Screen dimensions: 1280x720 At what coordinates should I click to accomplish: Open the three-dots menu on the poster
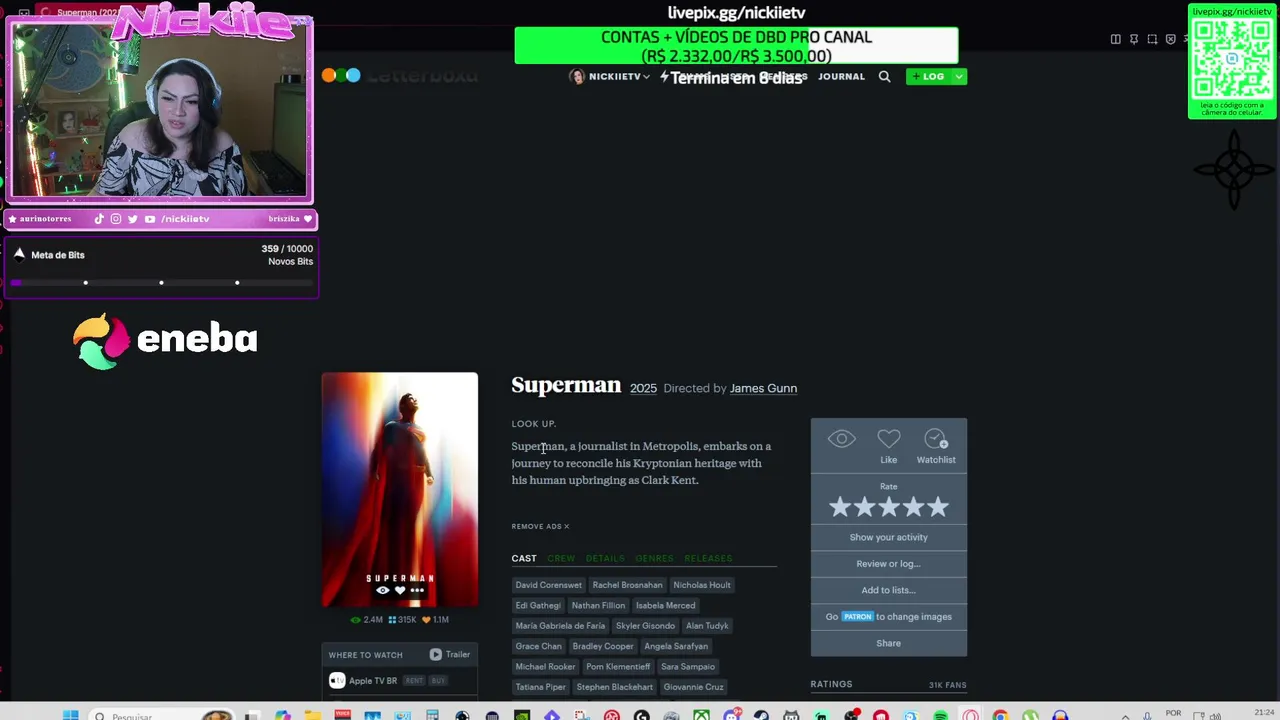coord(417,591)
